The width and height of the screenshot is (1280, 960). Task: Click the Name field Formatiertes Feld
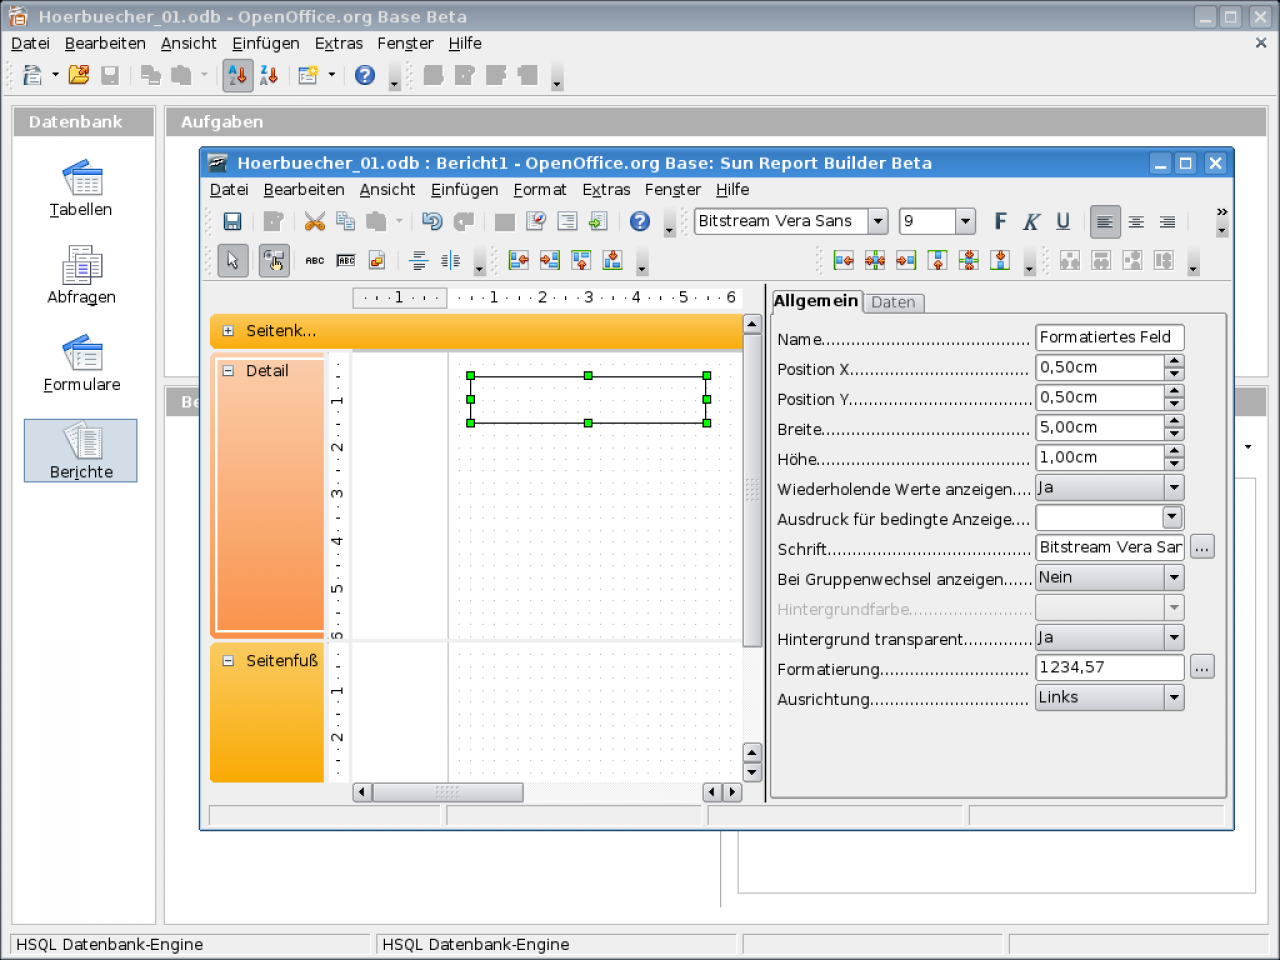click(x=1110, y=337)
